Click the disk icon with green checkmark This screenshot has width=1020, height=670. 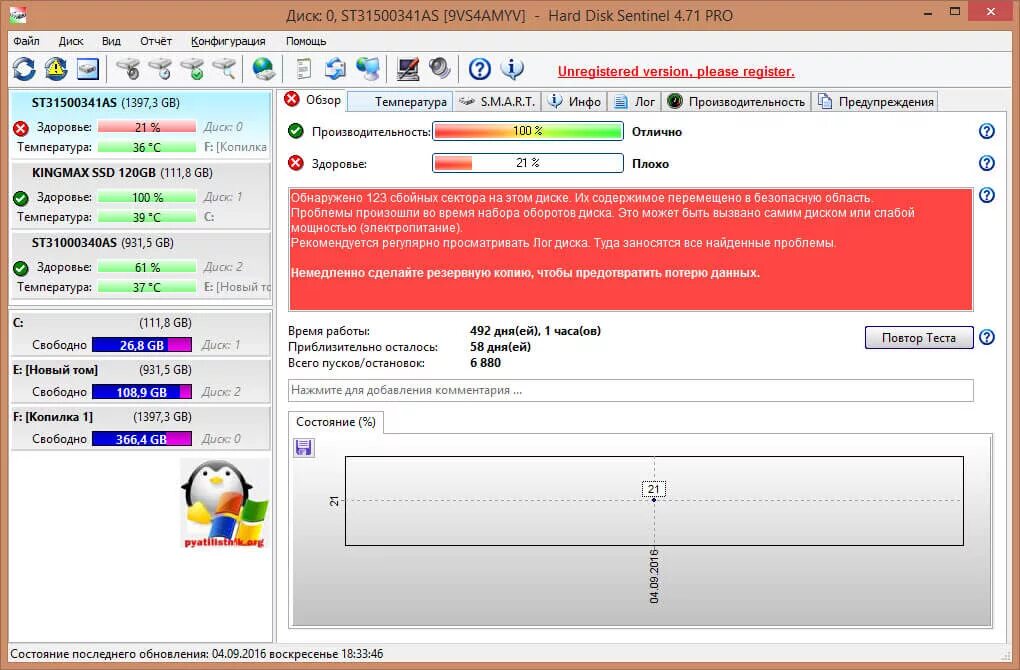(x=192, y=69)
